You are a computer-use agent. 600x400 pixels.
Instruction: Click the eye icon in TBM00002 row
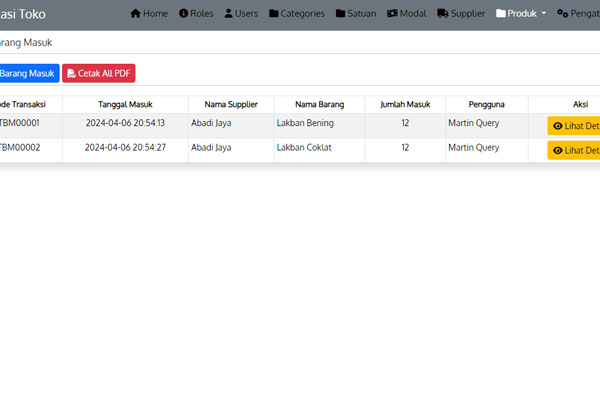tap(558, 150)
